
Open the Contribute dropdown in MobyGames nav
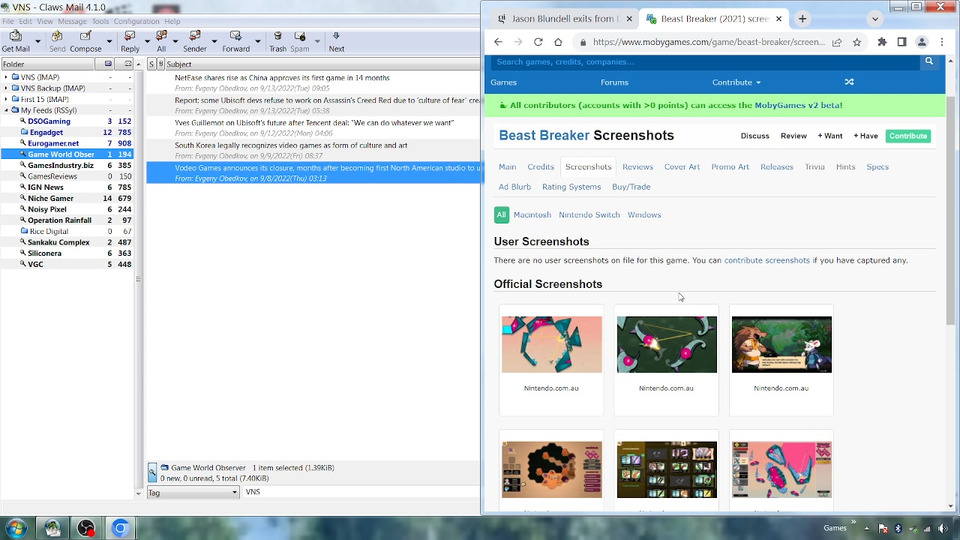pos(736,82)
